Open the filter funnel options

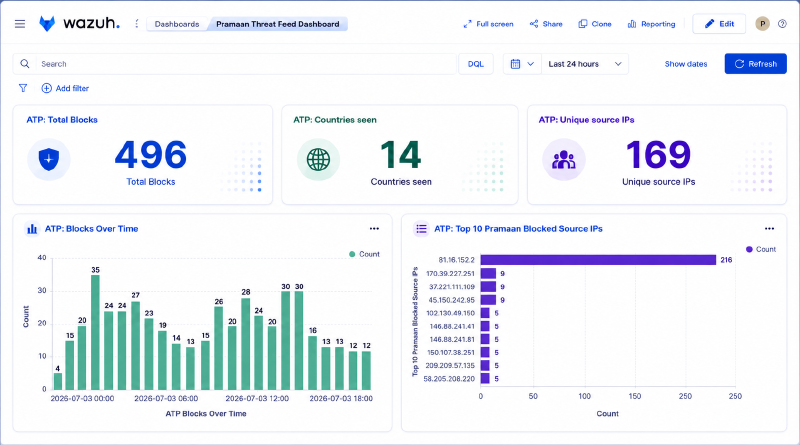tap(23, 88)
